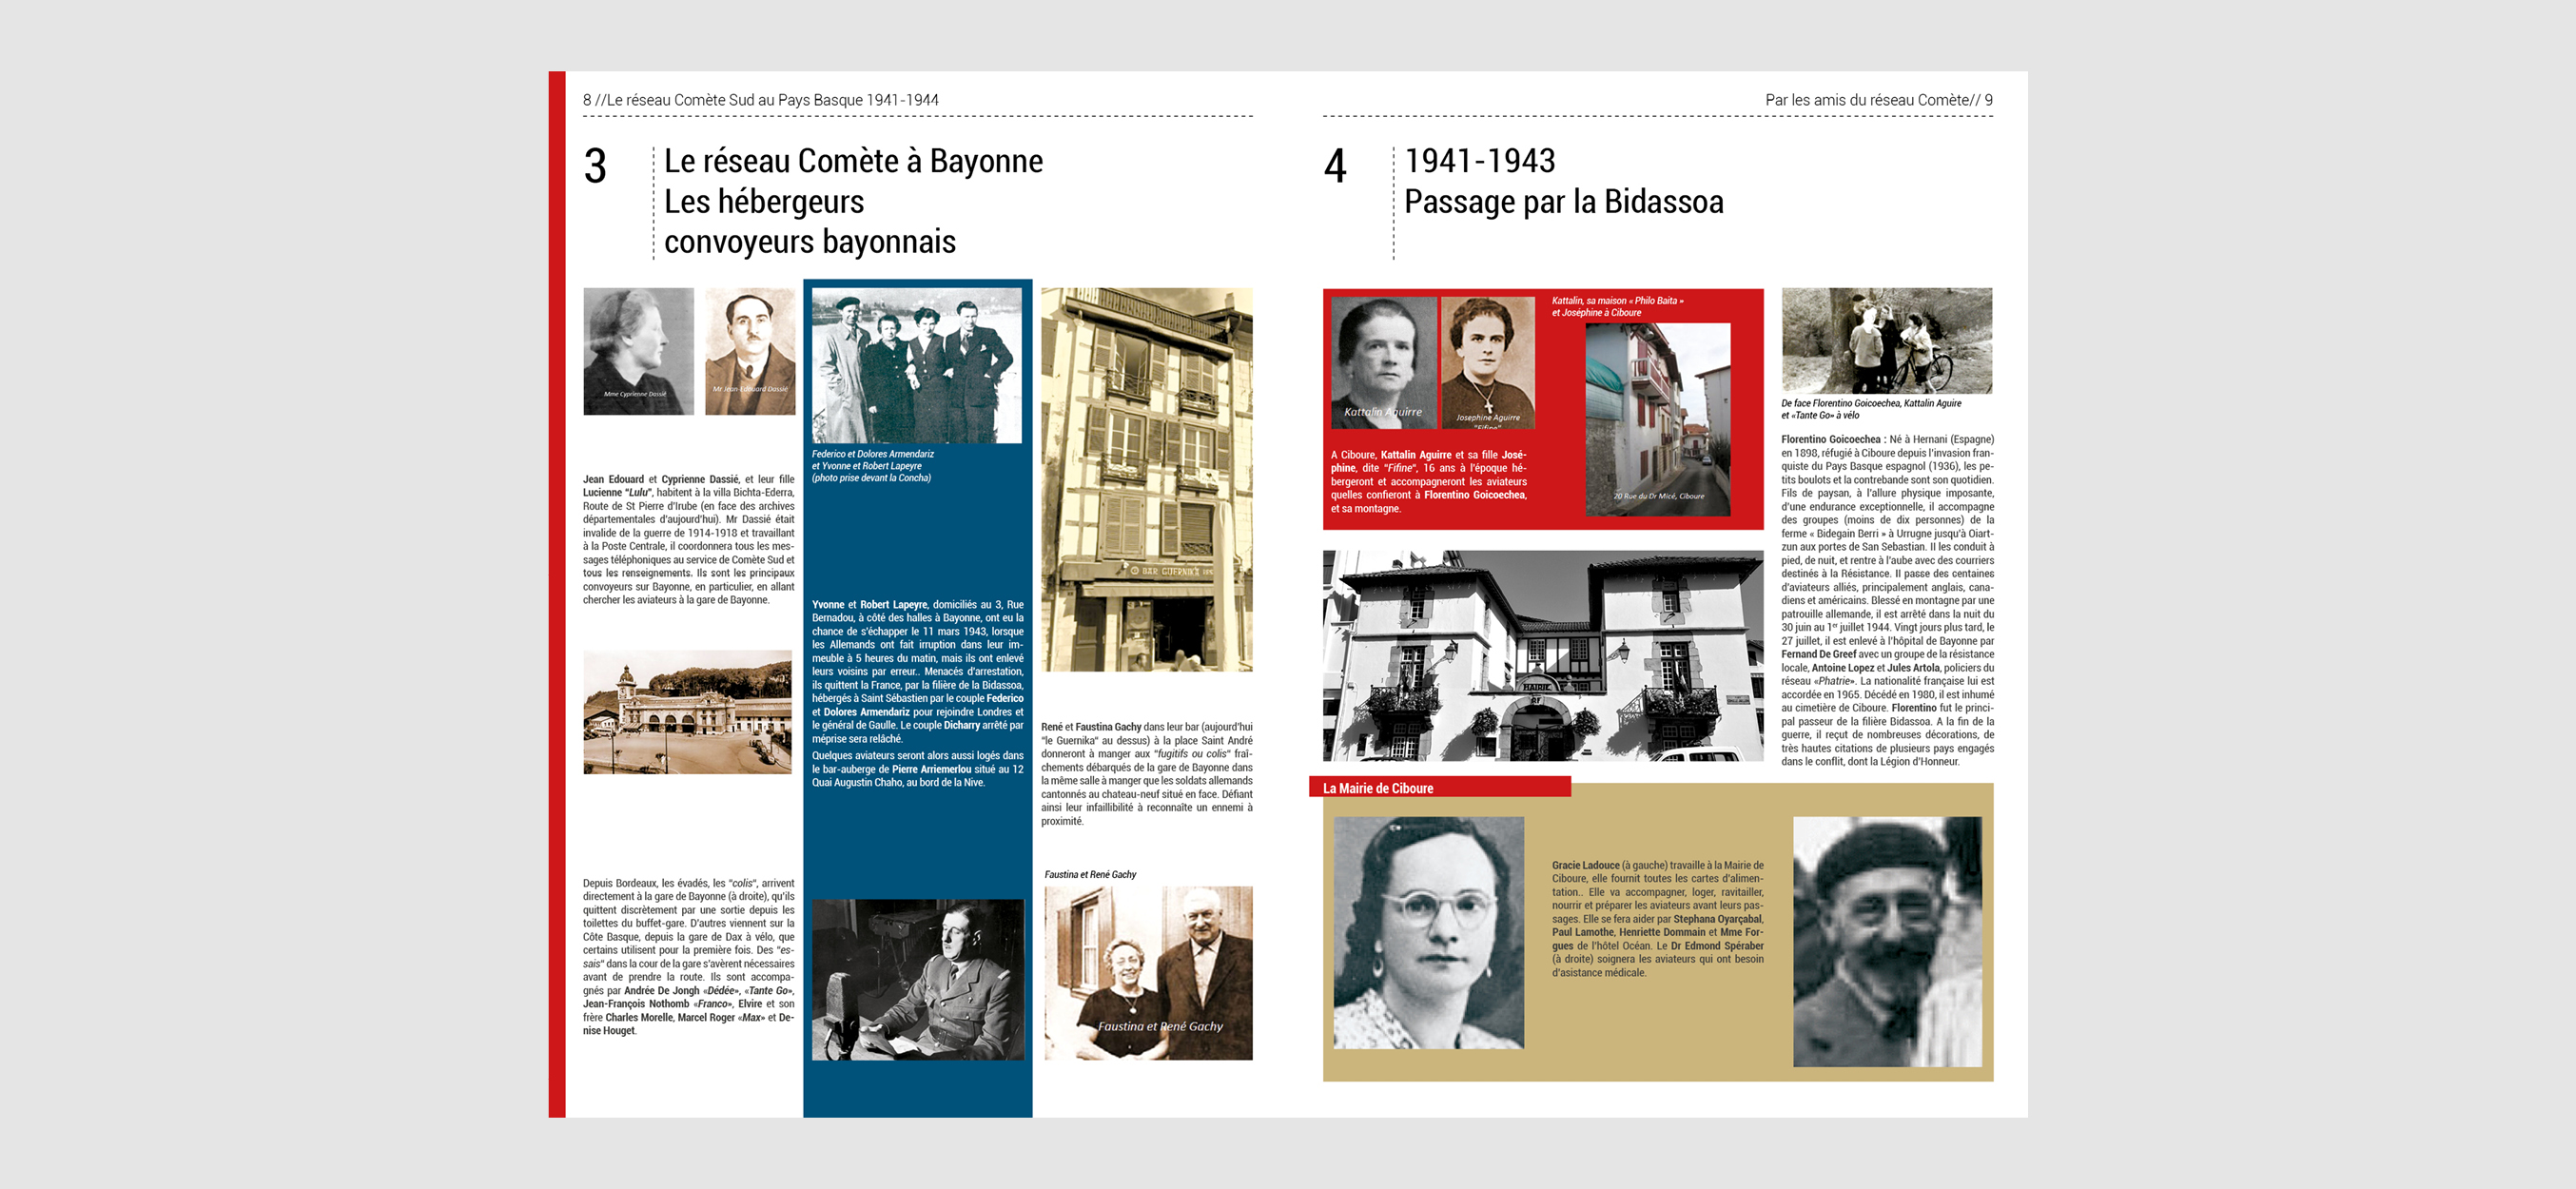Click the italic caption "Faustina et René Gachy" above photo
The height and width of the screenshot is (1189, 2576).
1090,874
